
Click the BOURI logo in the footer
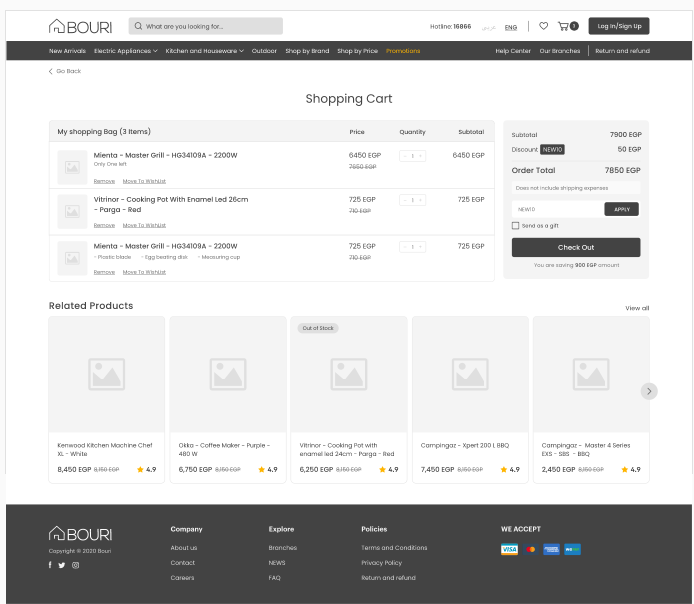(x=80, y=534)
